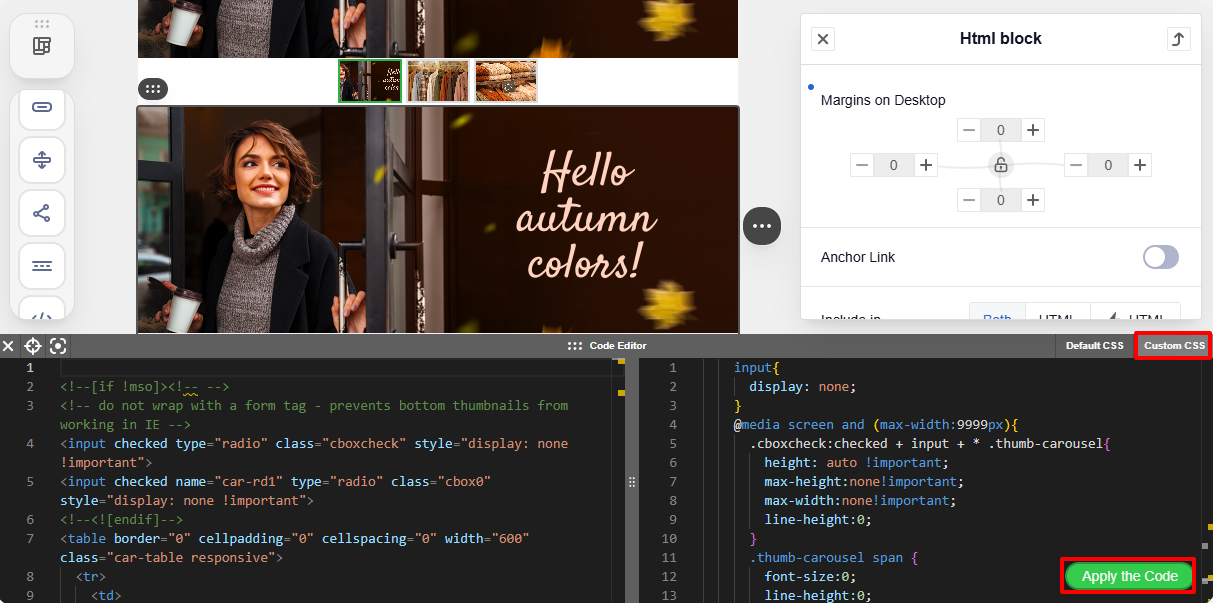Click the '@media screen and' CSS line
The image size is (1213, 603).
(x=875, y=424)
